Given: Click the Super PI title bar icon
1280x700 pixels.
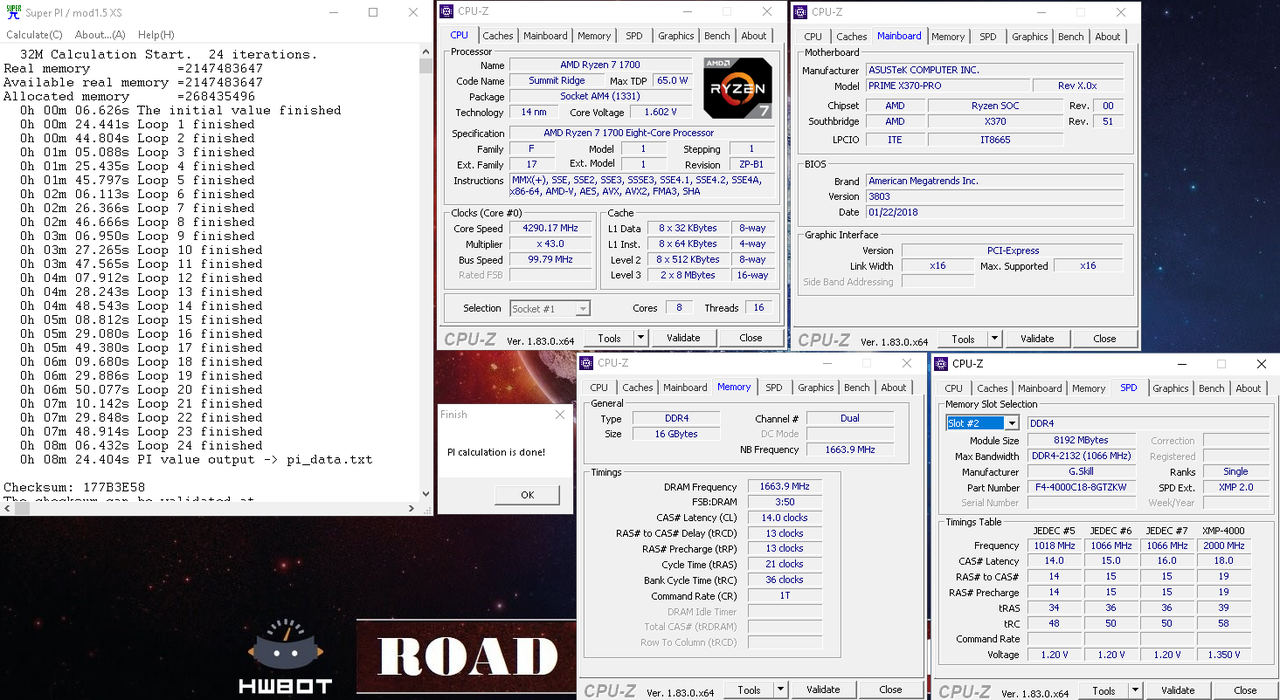Looking at the screenshot, I should (x=13, y=12).
